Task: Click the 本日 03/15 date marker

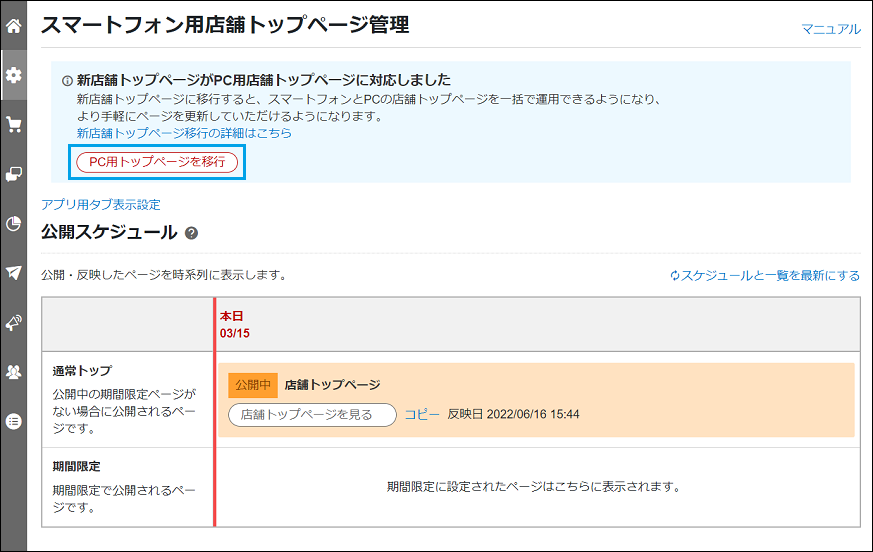Action: coord(234,325)
